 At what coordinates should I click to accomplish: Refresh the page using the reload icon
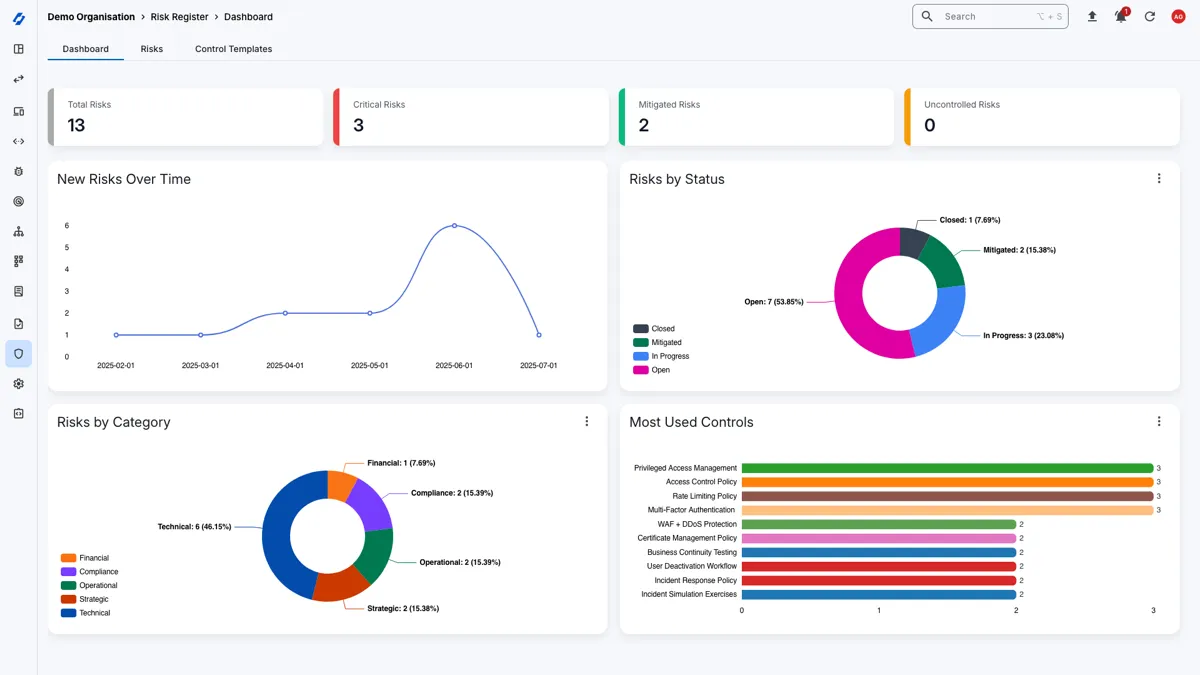[1149, 17]
